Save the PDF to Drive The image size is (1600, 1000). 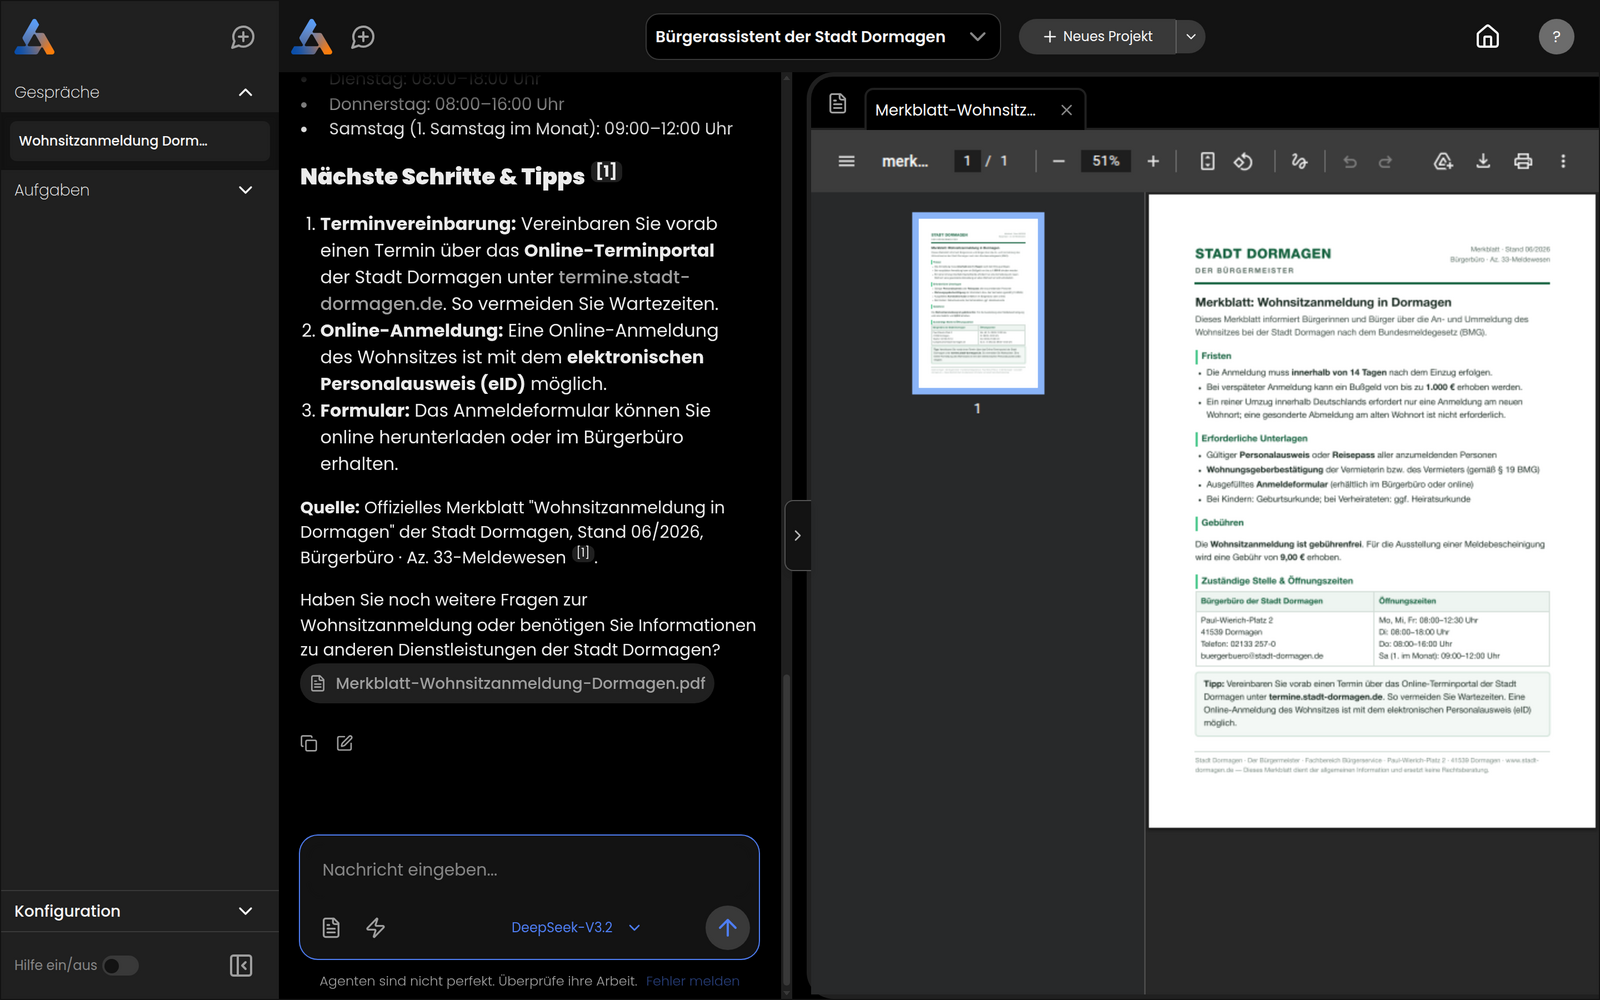(1443, 161)
